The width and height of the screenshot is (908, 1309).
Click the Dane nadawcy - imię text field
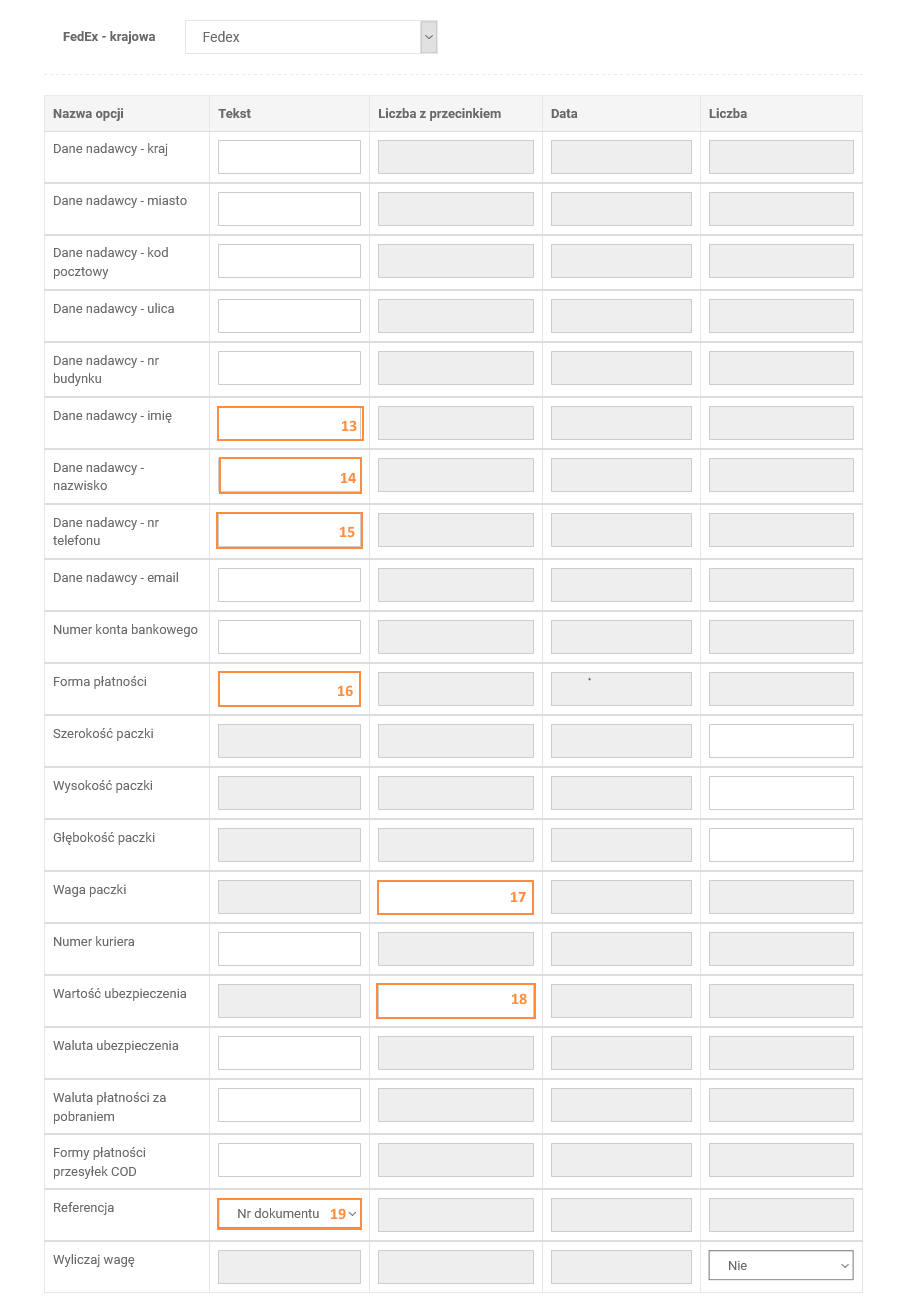click(x=289, y=424)
